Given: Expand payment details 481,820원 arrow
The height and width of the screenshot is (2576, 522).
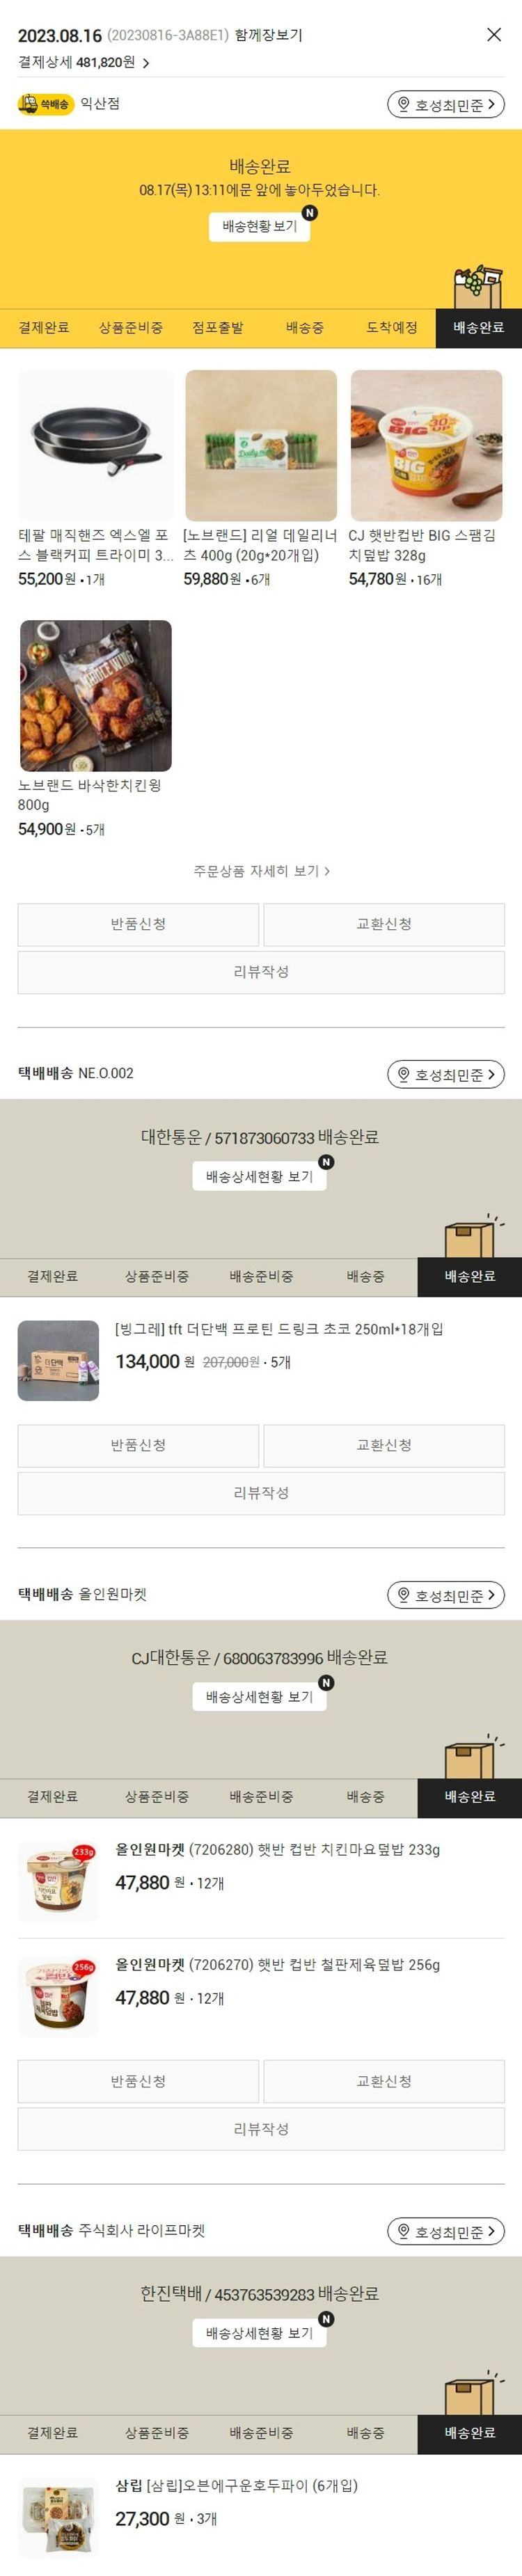Looking at the screenshot, I should click(x=146, y=63).
